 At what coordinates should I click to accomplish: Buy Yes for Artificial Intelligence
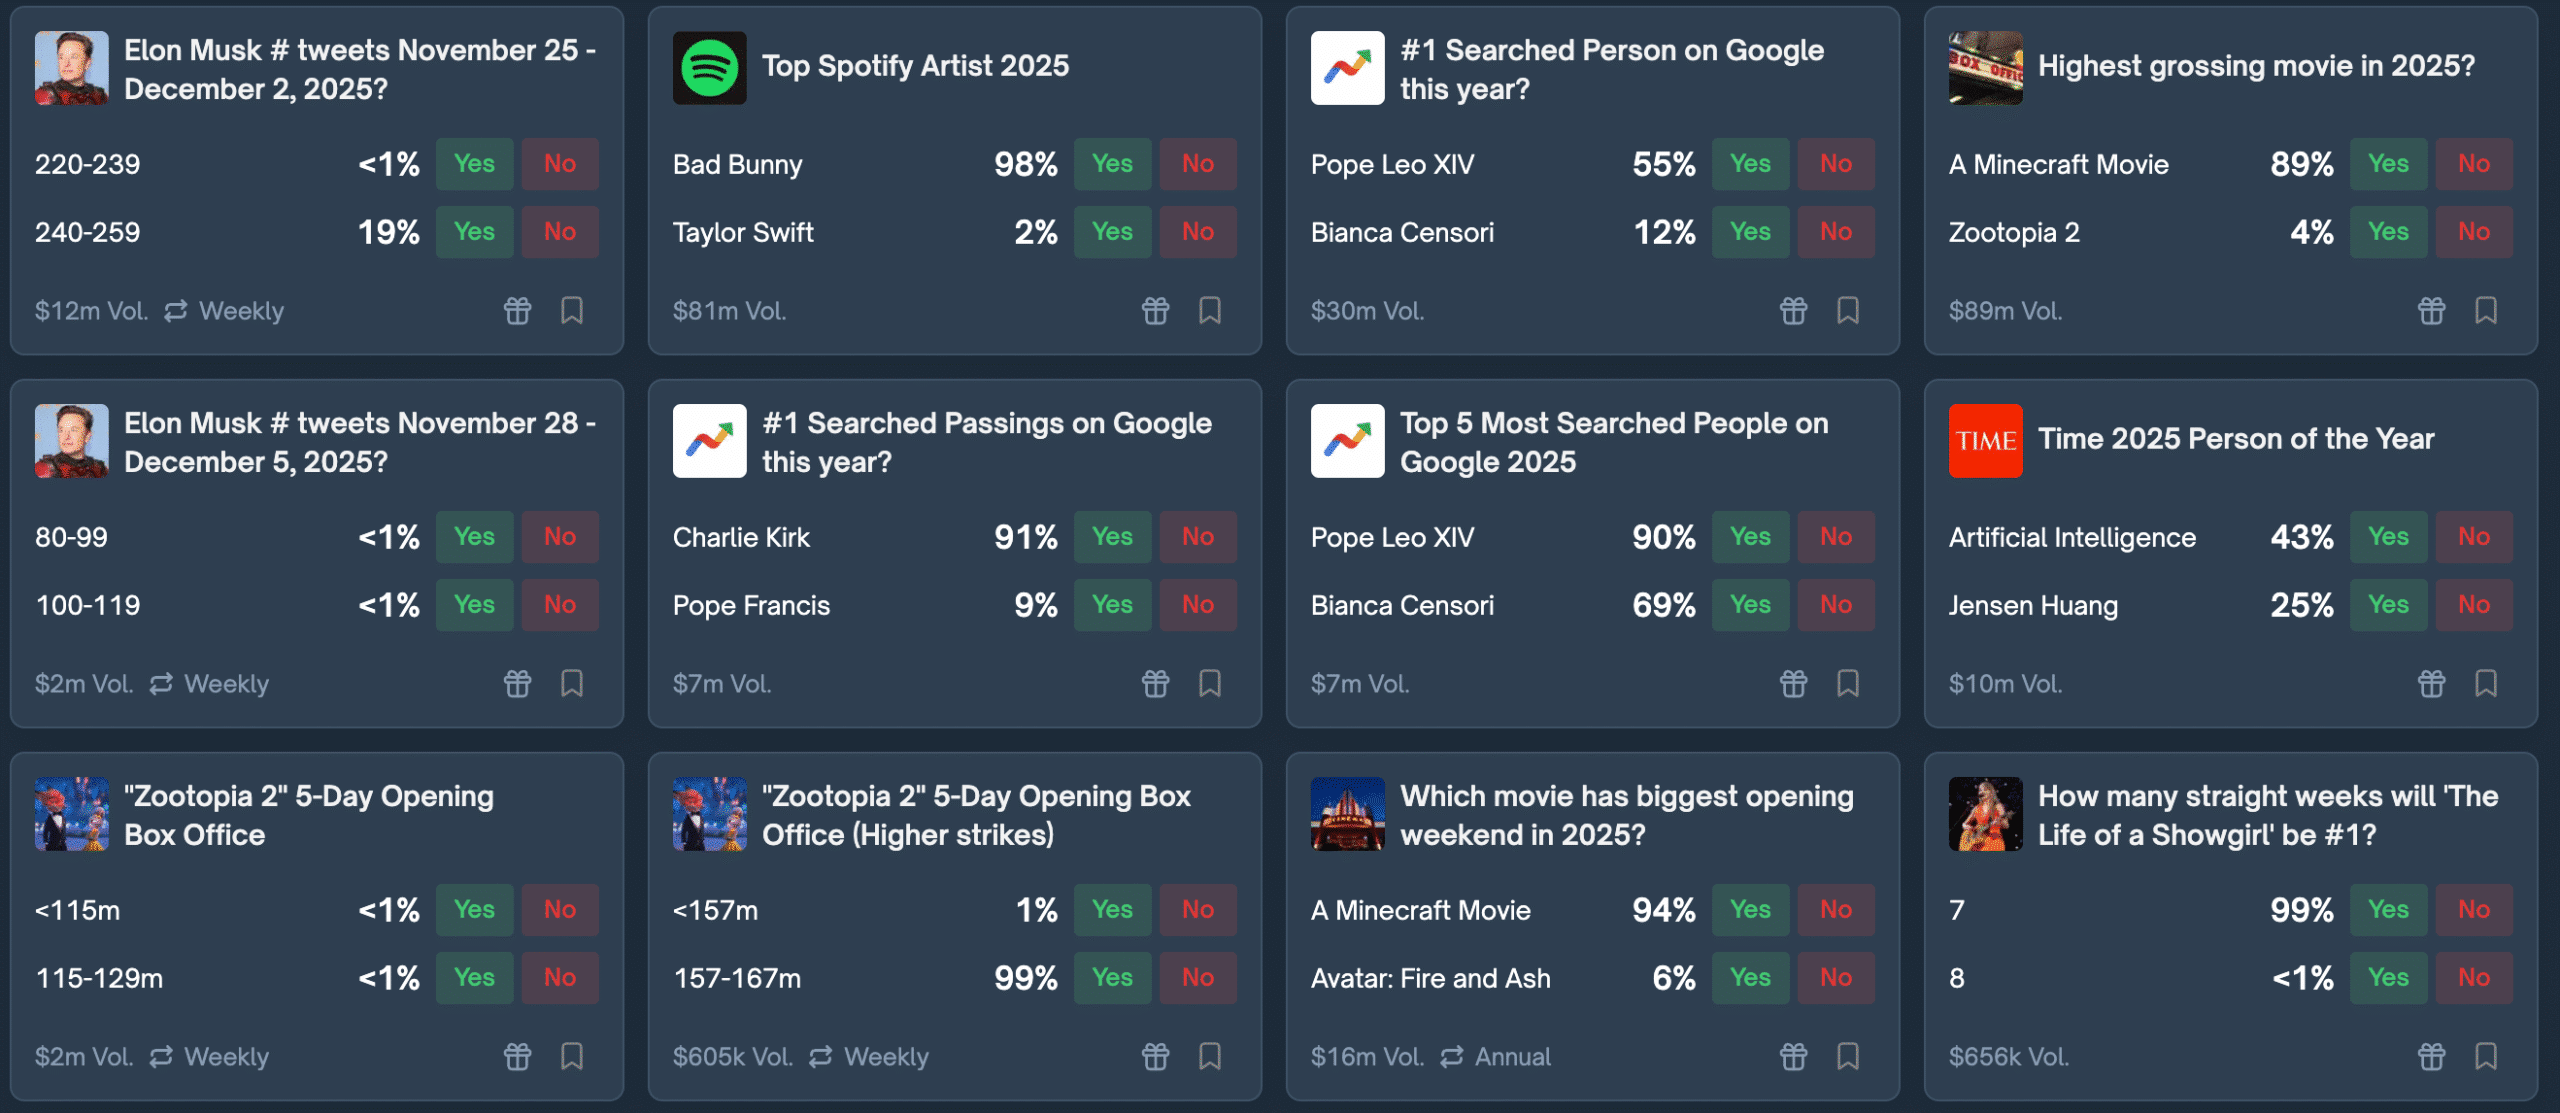click(x=2388, y=537)
